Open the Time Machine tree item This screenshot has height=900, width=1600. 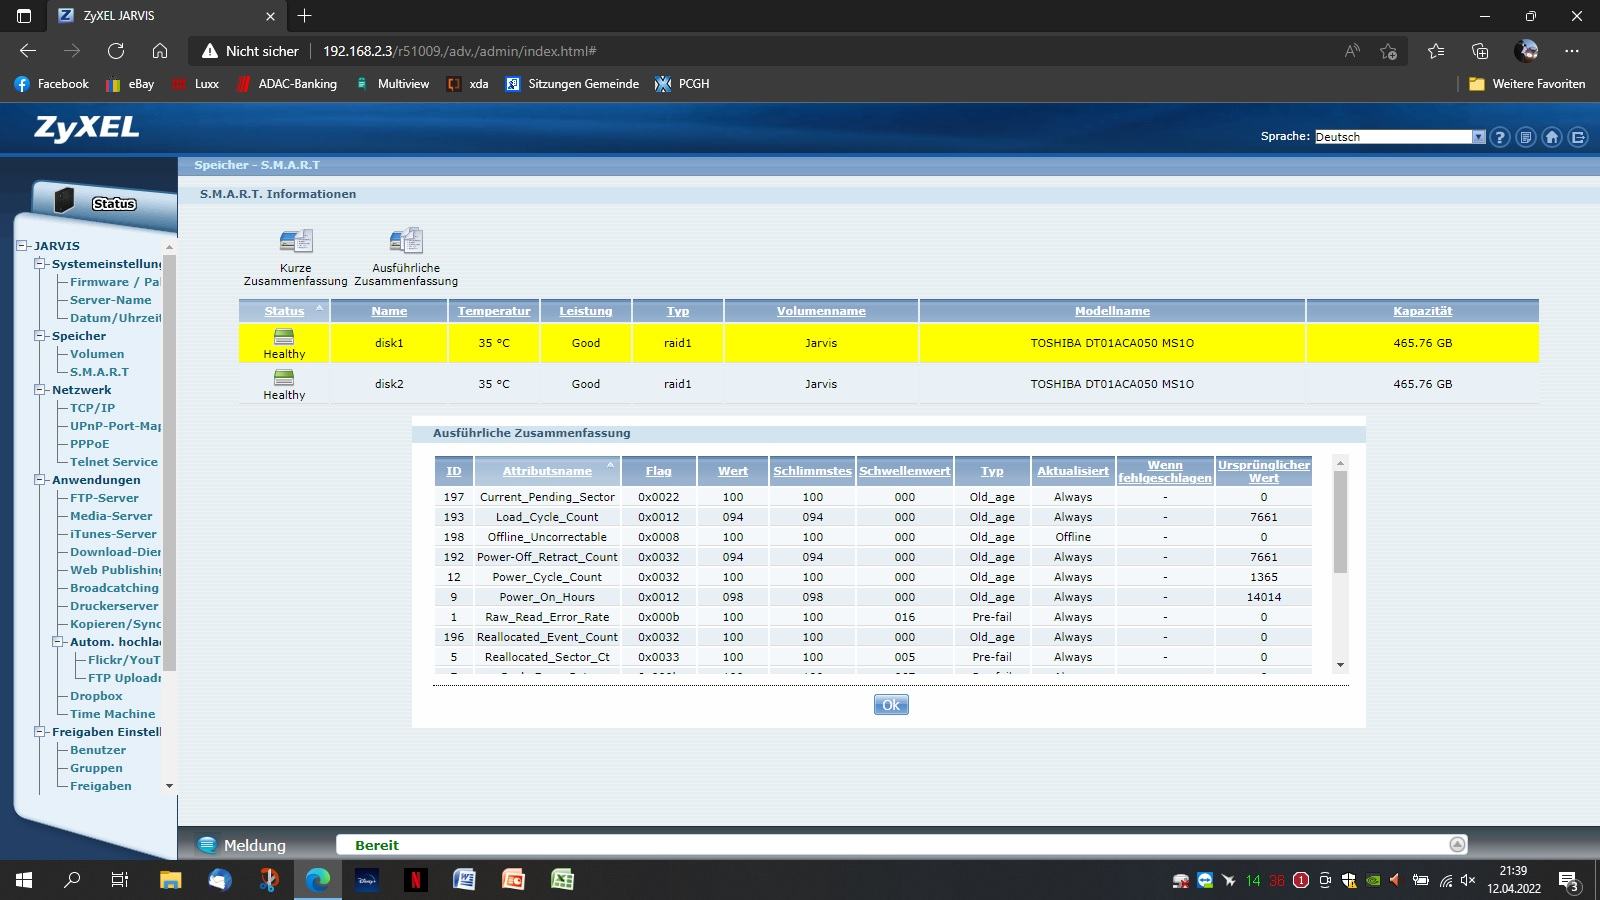coord(112,714)
